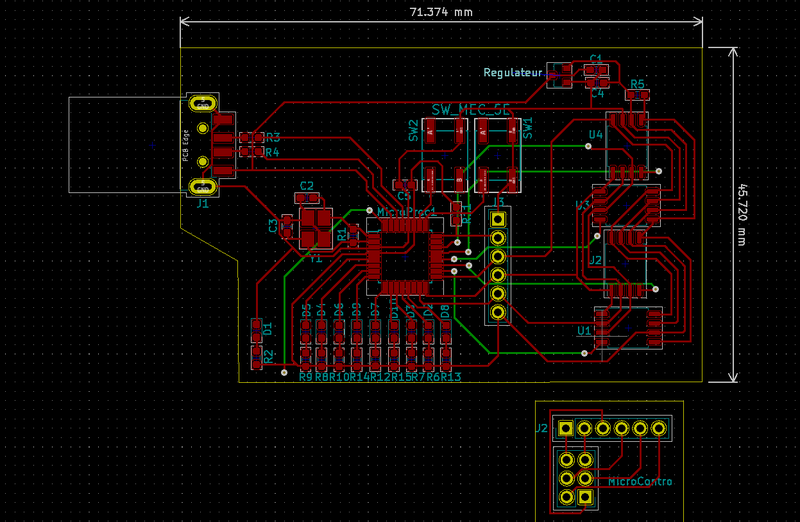Image resolution: width=800 pixels, height=522 pixels.
Task: Select resistor R3 near the USB connector
Action: point(251,137)
